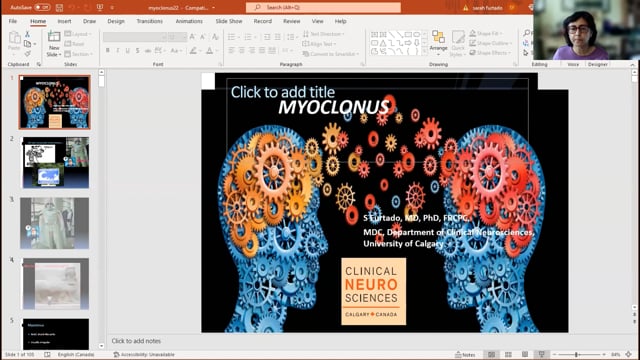Click Decrease Font Size icon

(x=203, y=37)
